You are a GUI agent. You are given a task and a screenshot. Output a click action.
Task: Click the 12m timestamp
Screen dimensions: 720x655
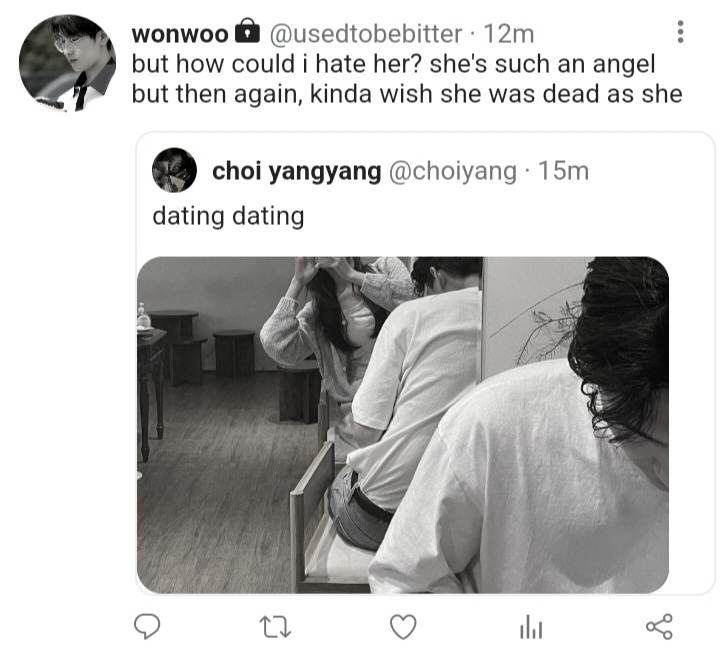(509, 34)
